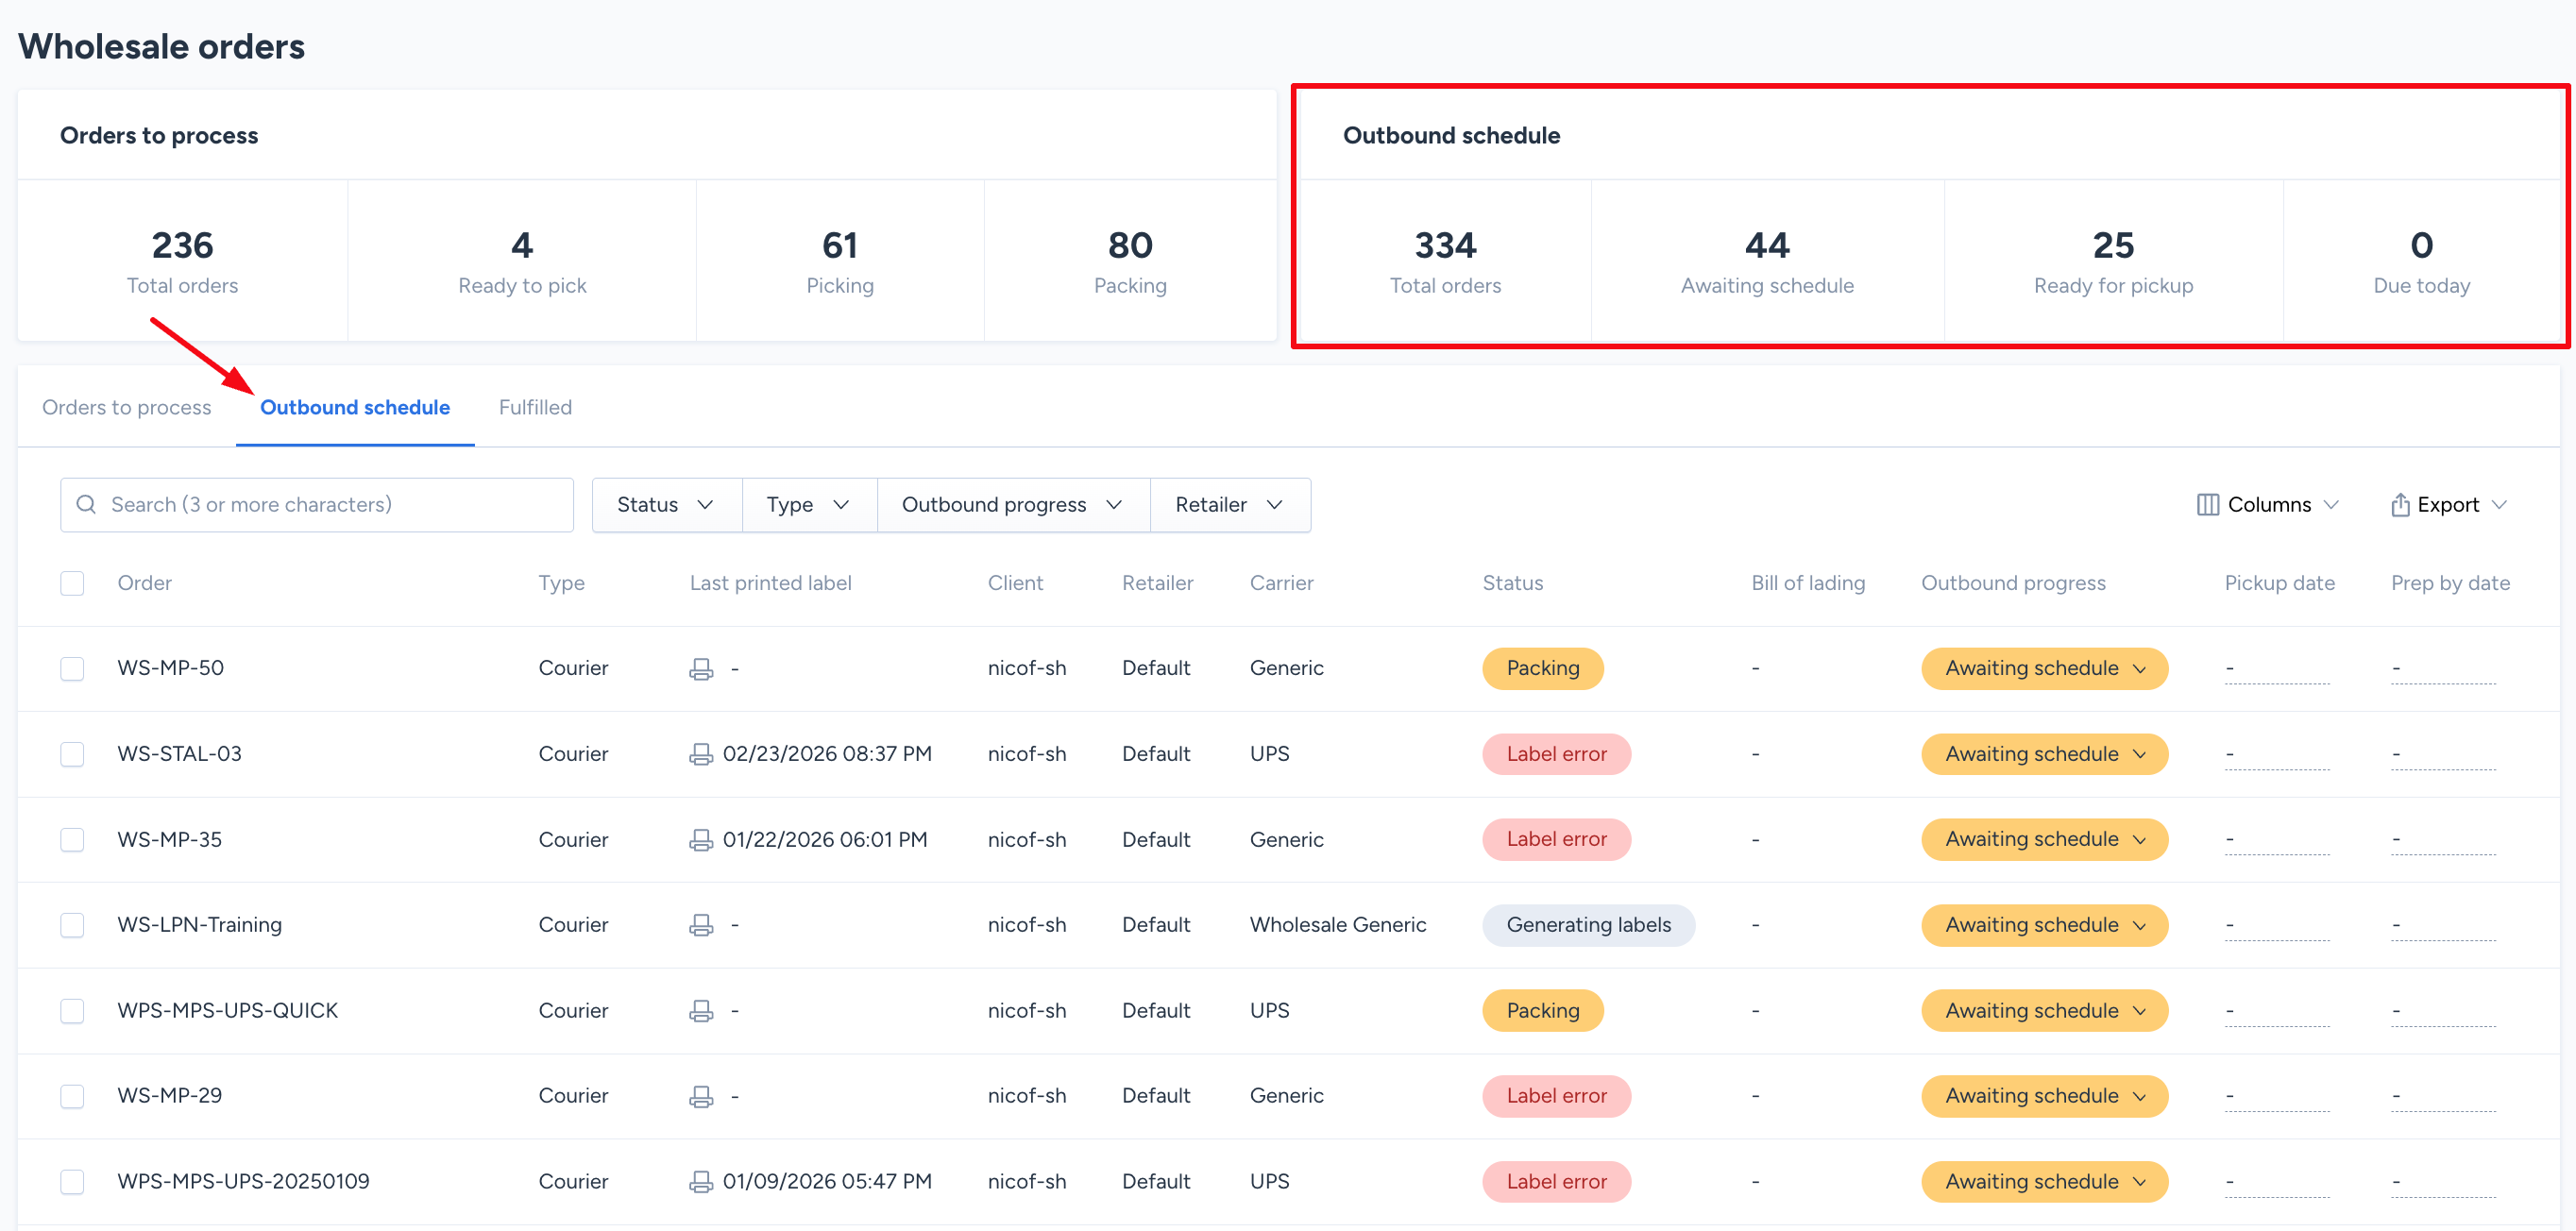Viewport: 2576px width, 1231px height.
Task: Change WS-MP-50 Awaiting schedule progress badge
Action: tap(2044, 669)
